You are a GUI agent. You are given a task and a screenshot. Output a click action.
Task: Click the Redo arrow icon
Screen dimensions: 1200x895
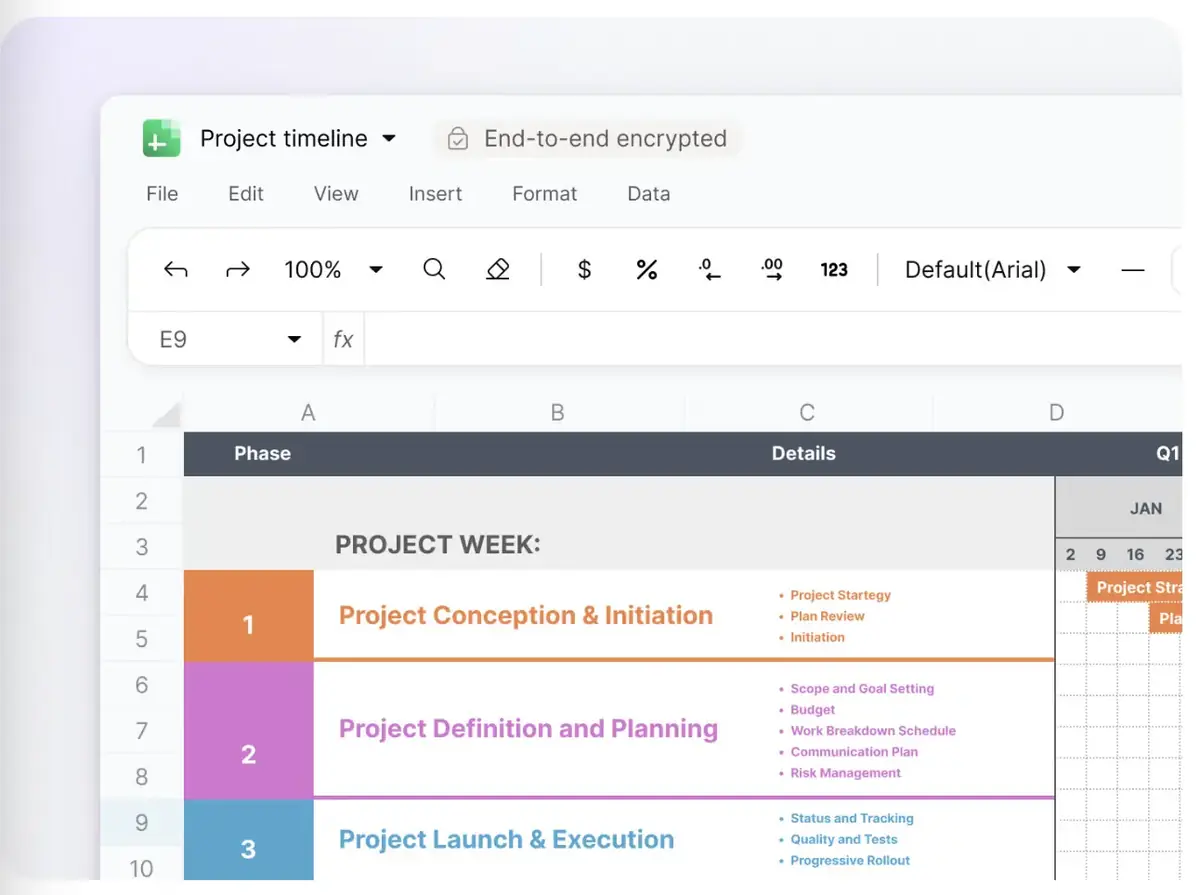[x=238, y=269]
